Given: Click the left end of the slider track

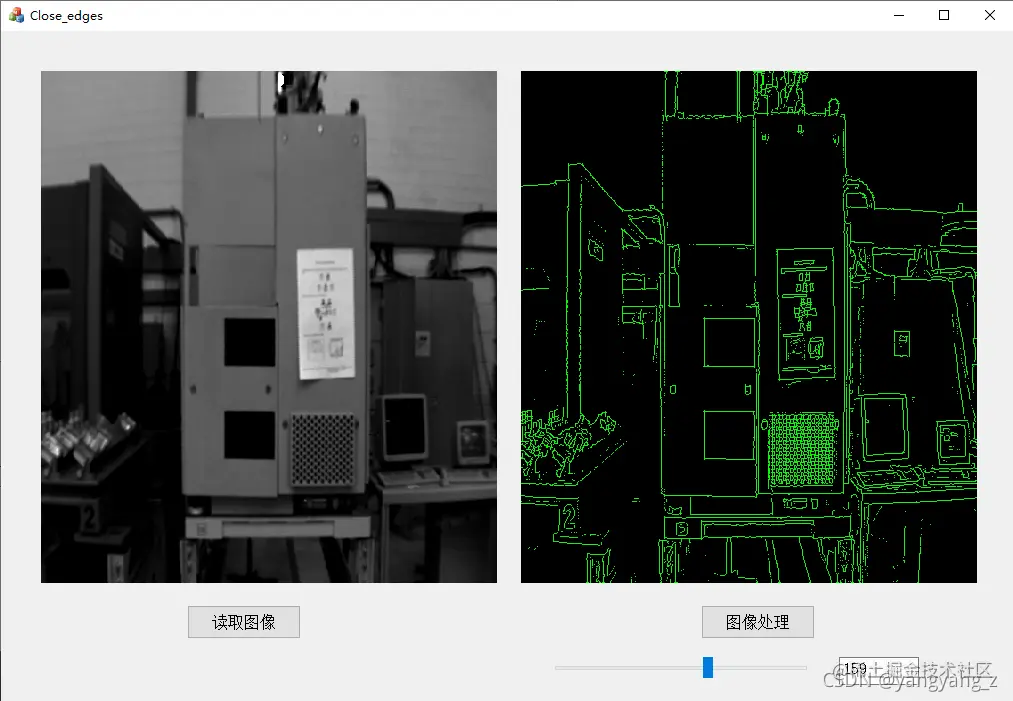Looking at the screenshot, I should [560, 667].
